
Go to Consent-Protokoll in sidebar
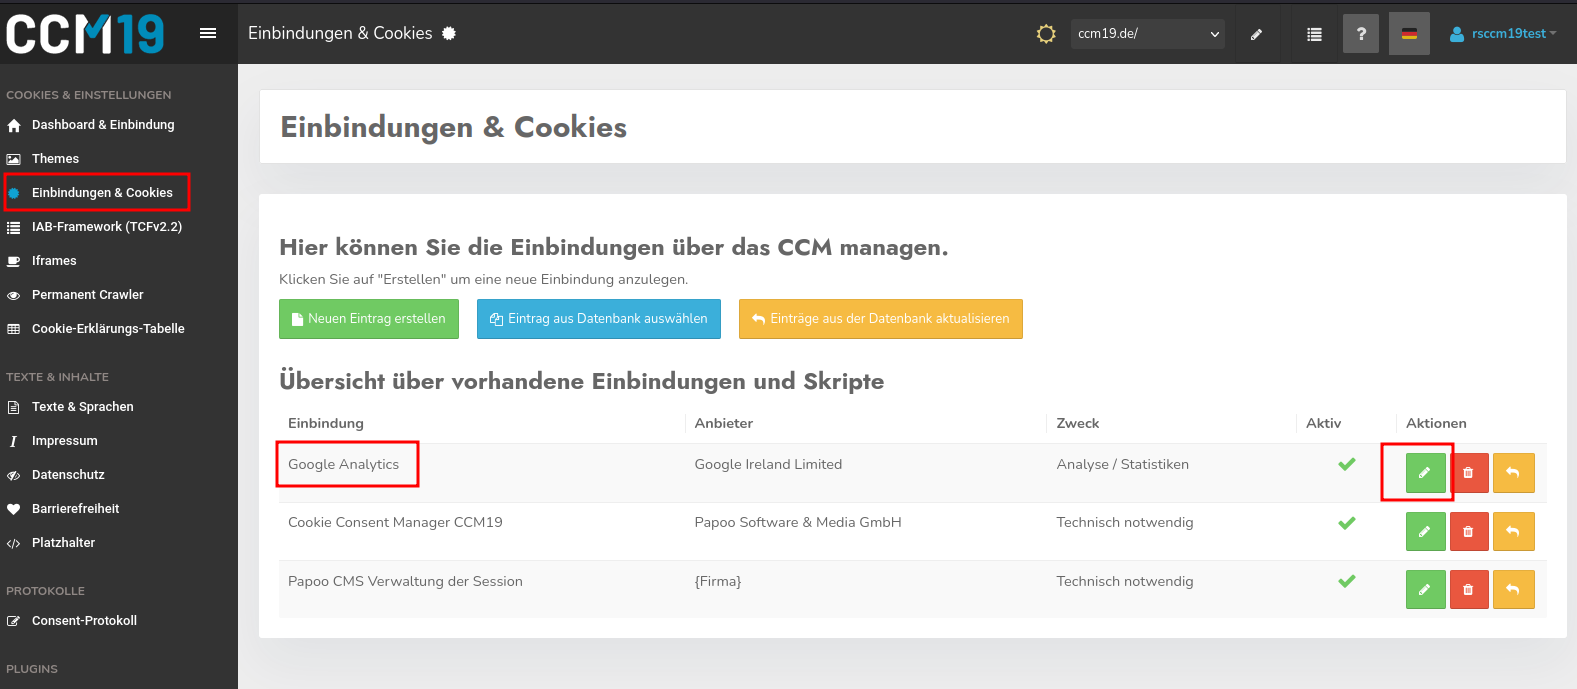pos(84,621)
